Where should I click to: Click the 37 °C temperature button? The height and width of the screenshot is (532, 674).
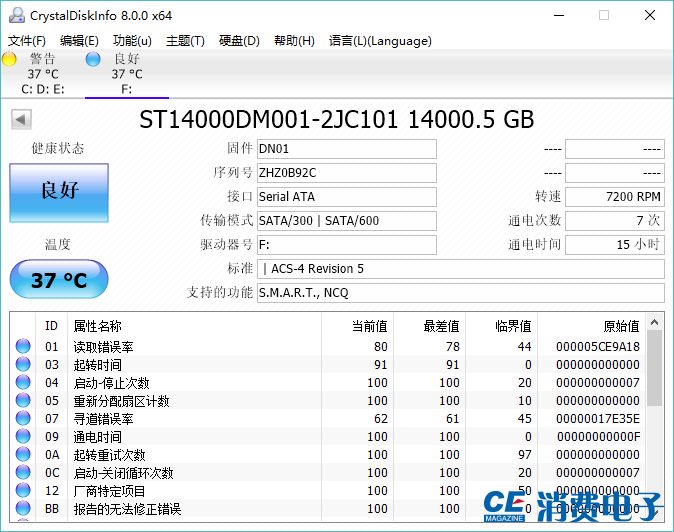(x=59, y=280)
